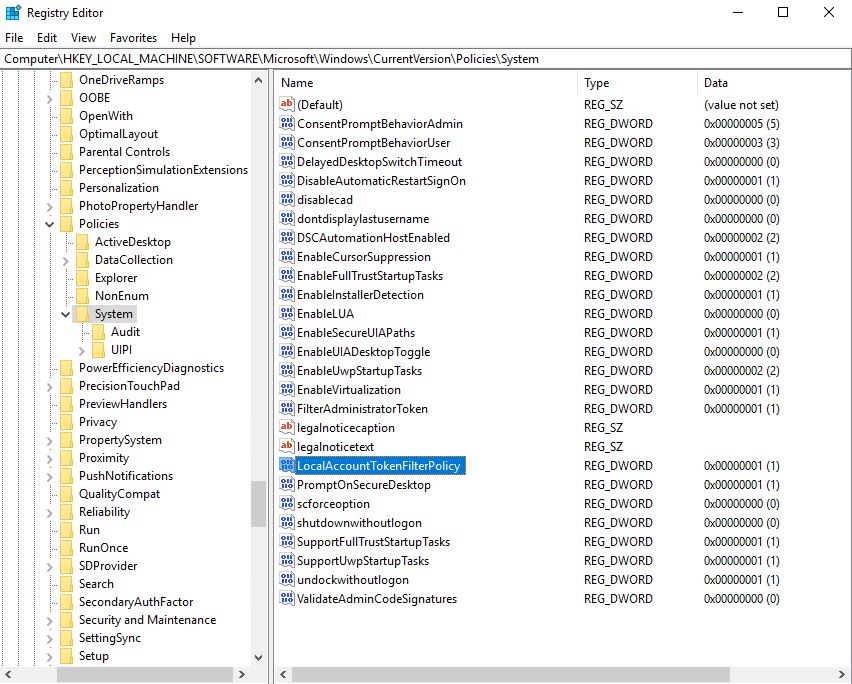852x684 pixels.
Task: Open the Edit menu
Action: pos(47,37)
